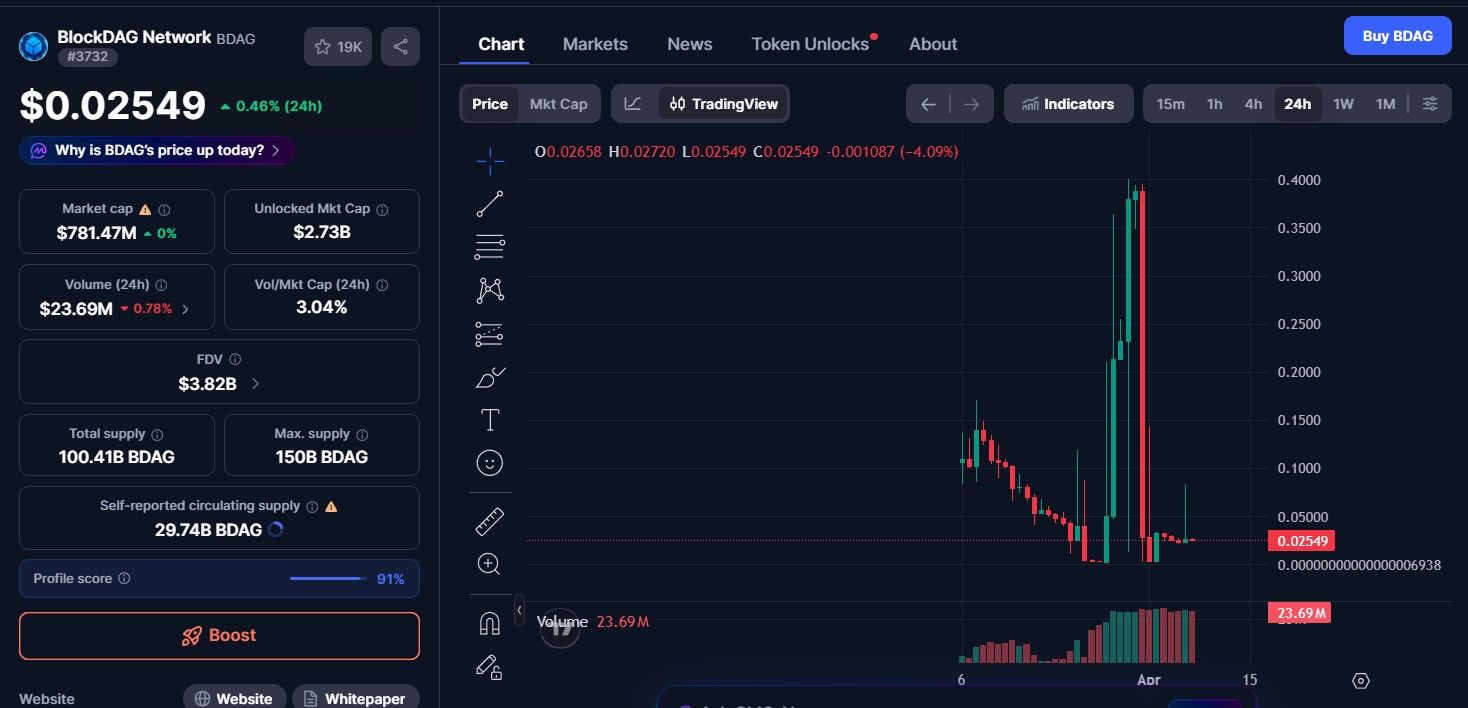Select the brush drawing tool
The height and width of the screenshot is (708, 1468).
pos(489,377)
